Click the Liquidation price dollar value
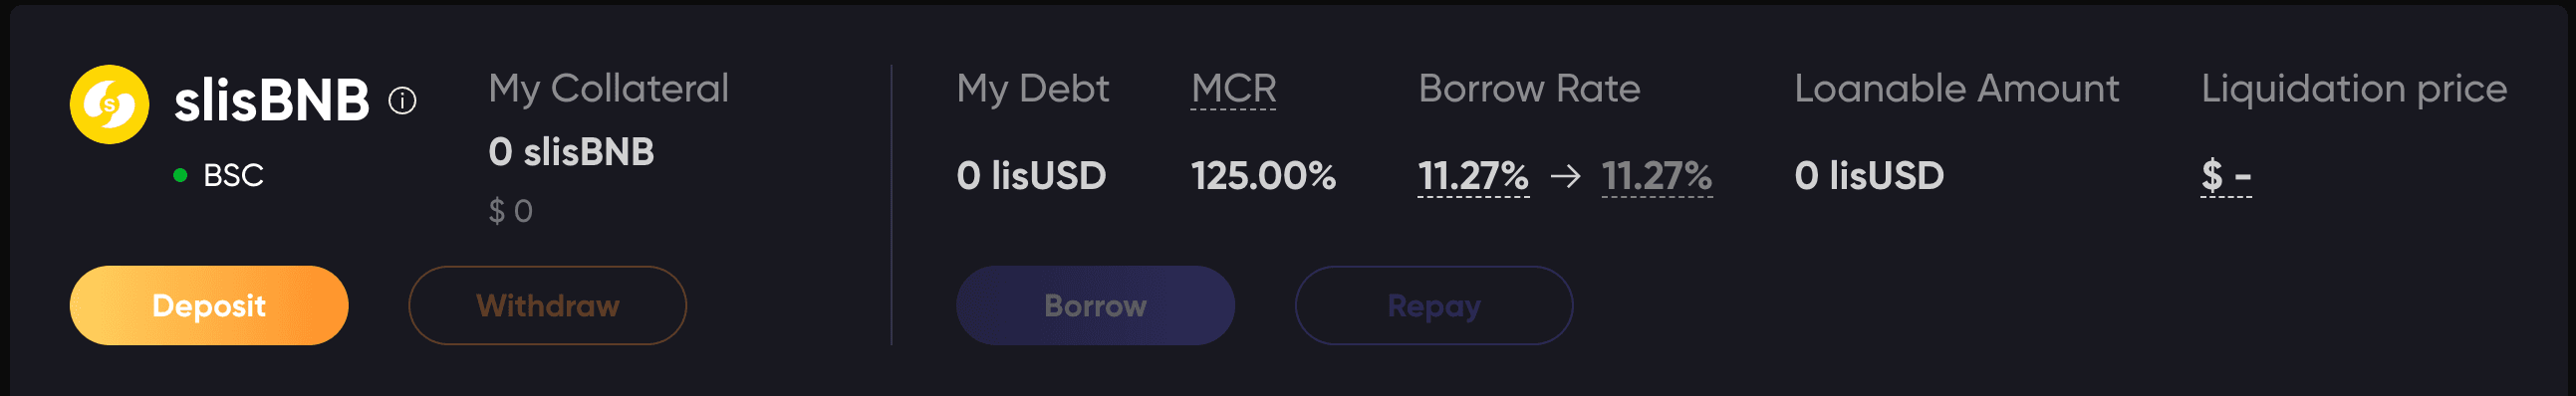 2226,176
